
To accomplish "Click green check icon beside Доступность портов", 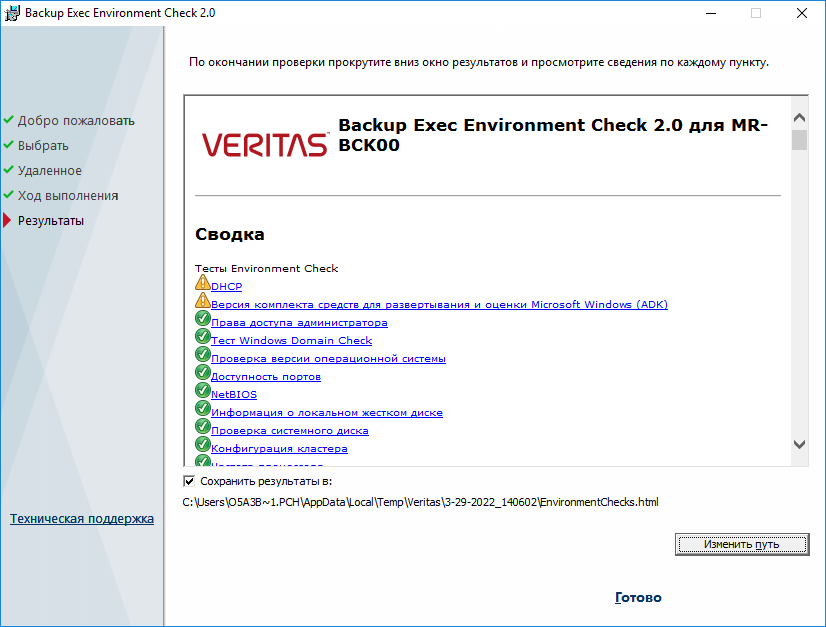I will [203, 373].
